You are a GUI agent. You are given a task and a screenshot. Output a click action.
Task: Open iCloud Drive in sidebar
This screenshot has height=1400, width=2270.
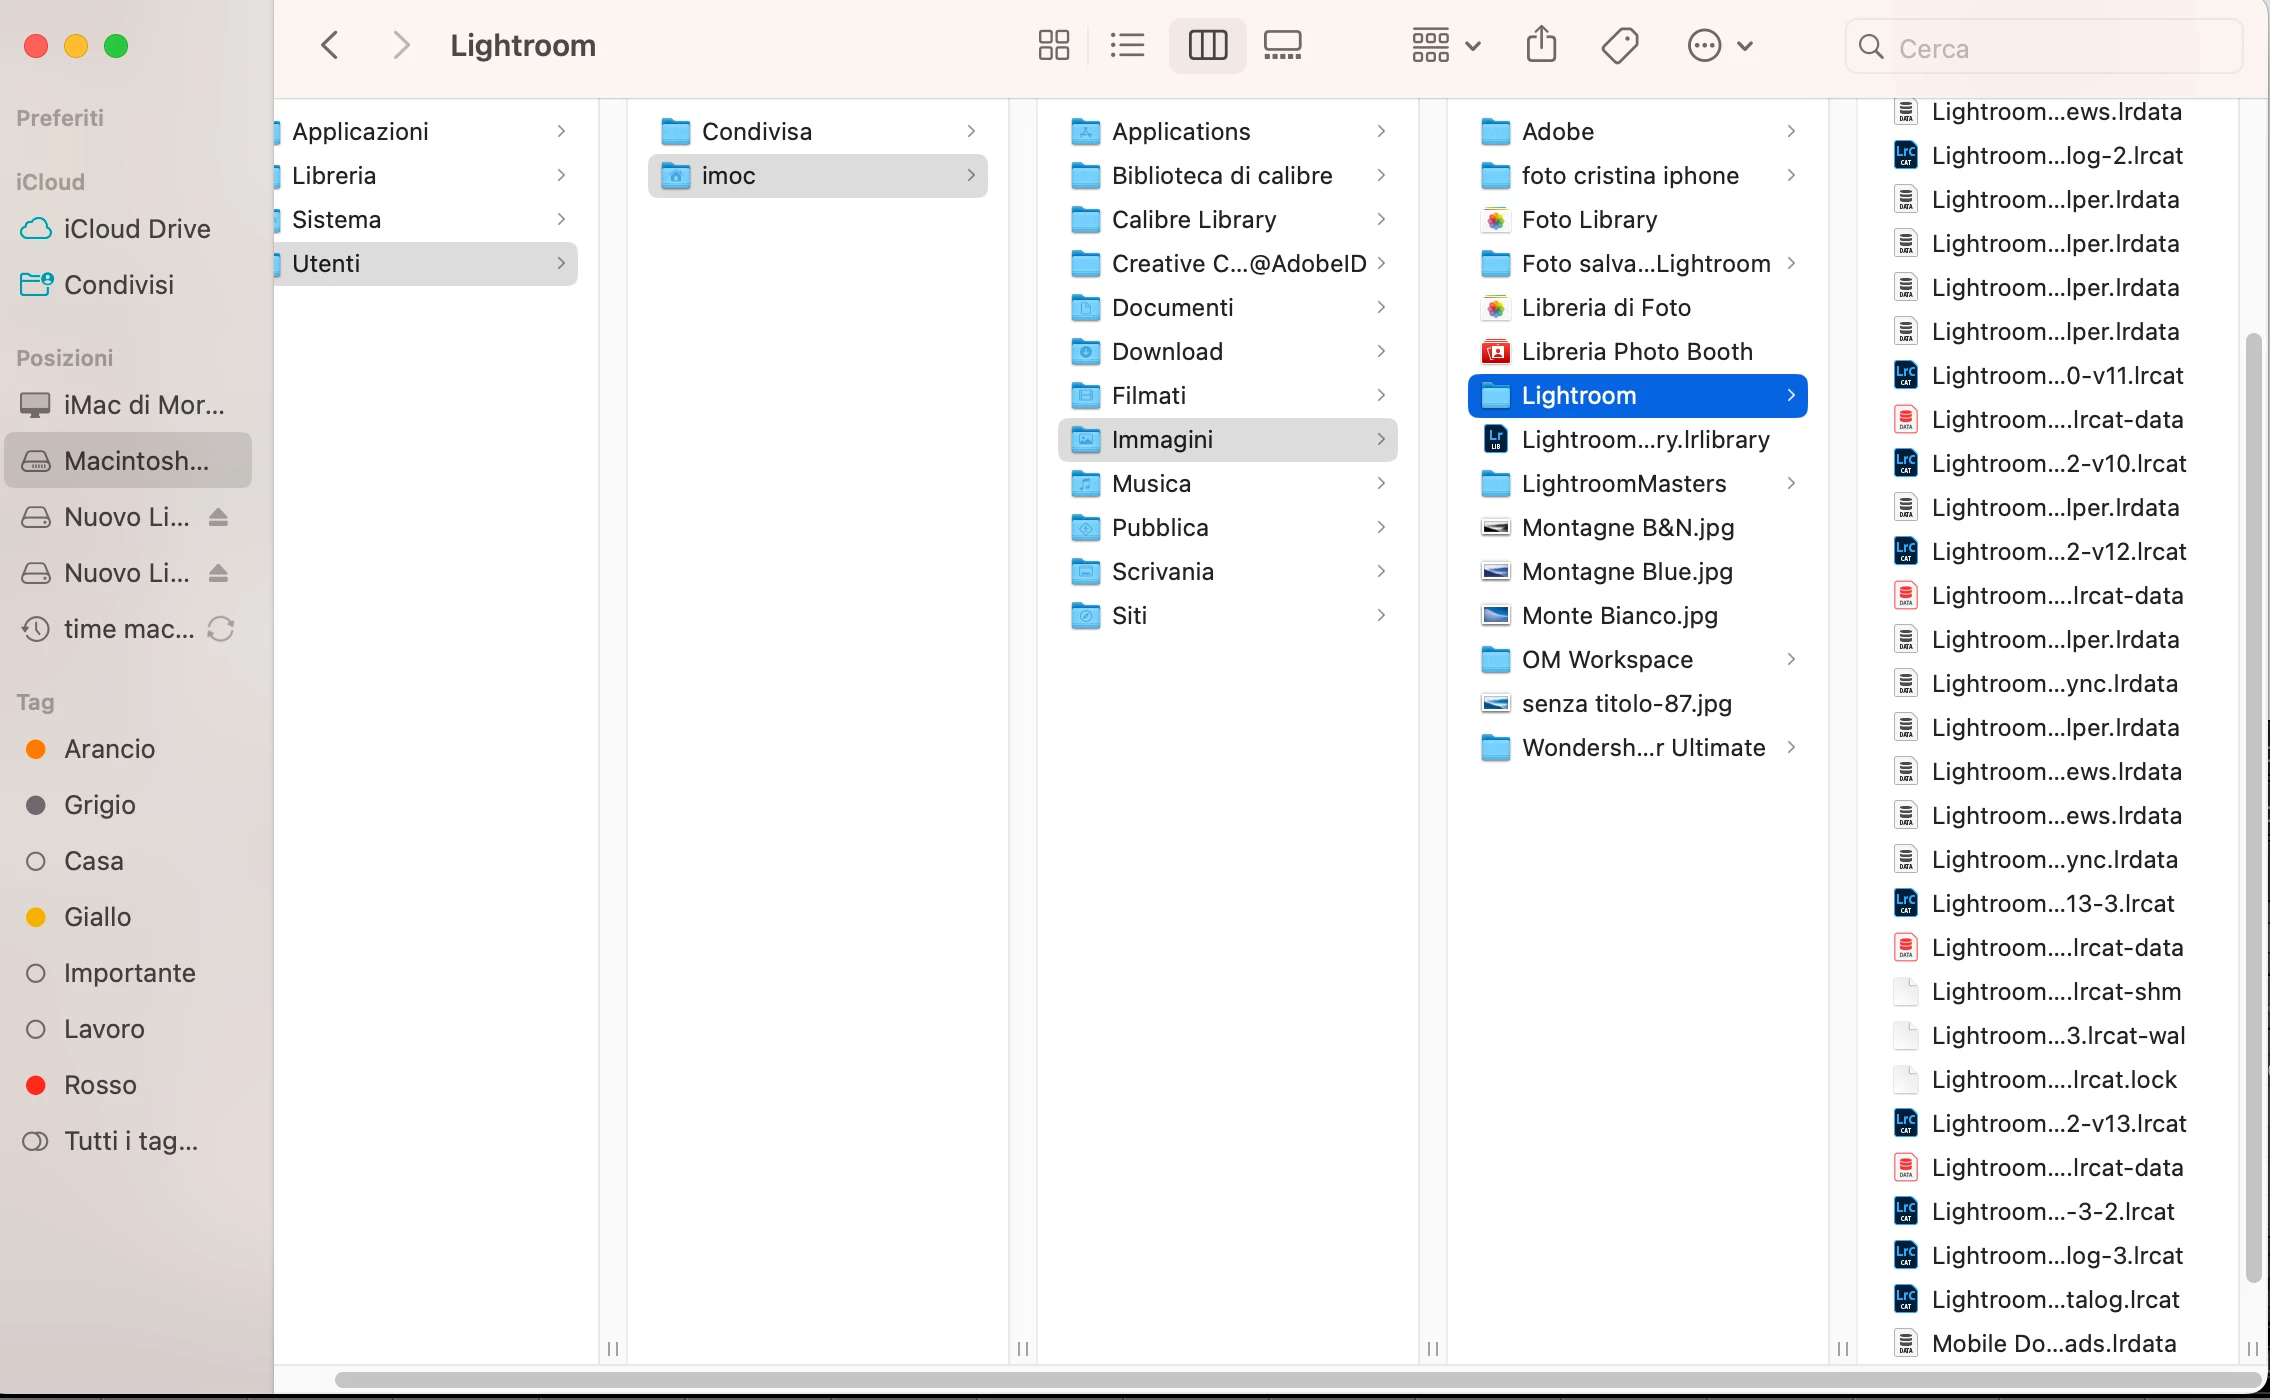[x=136, y=229]
